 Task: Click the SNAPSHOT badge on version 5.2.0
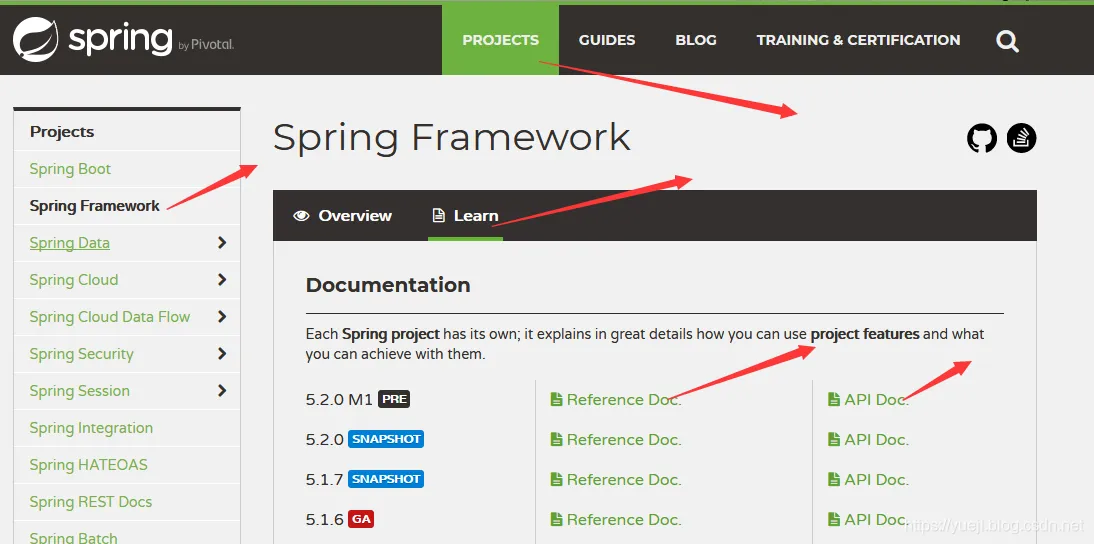386,439
